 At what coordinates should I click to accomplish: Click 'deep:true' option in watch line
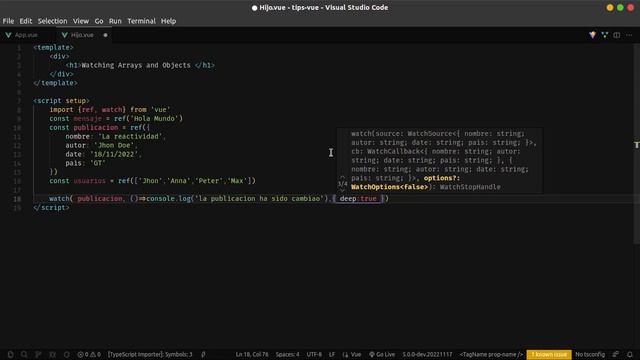click(358, 198)
